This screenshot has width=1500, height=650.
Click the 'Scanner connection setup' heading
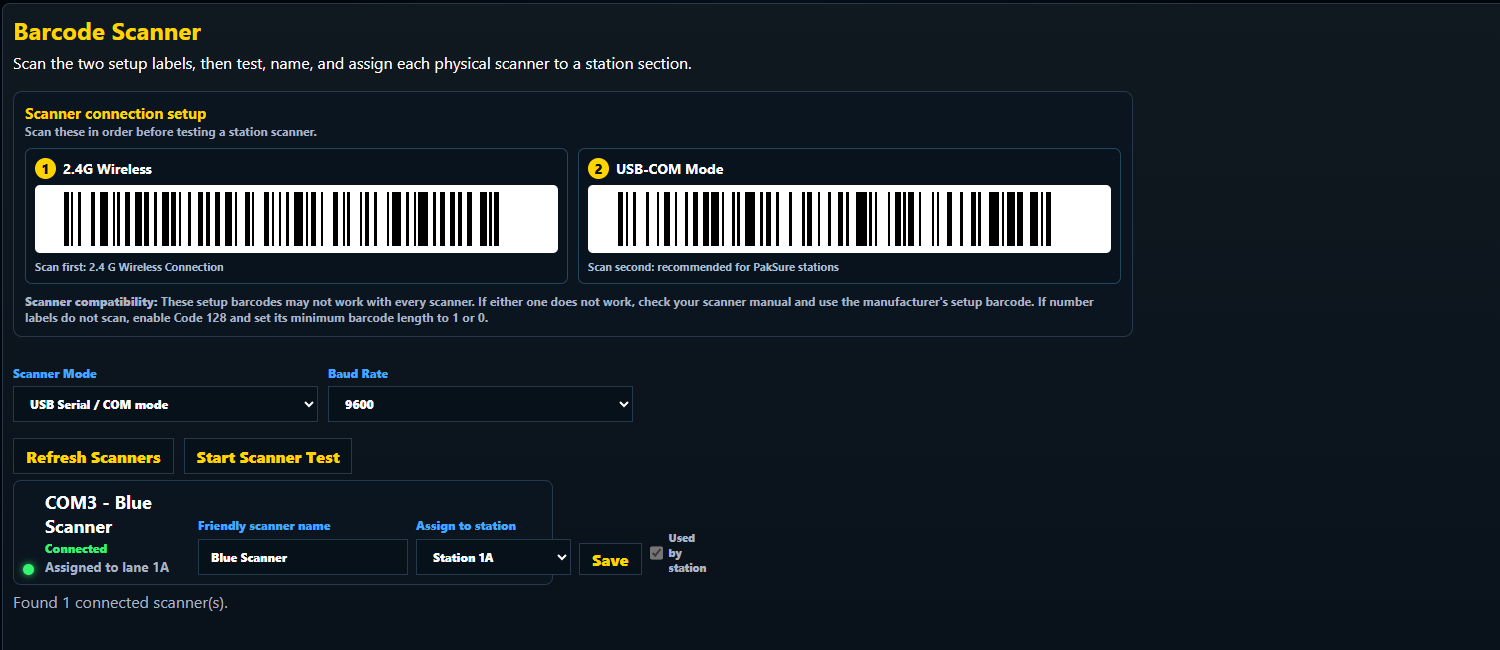[115, 114]
